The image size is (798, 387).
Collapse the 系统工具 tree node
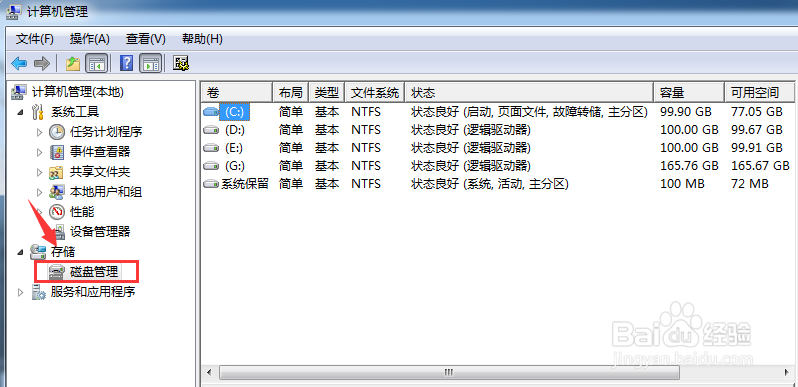point(20,112)
